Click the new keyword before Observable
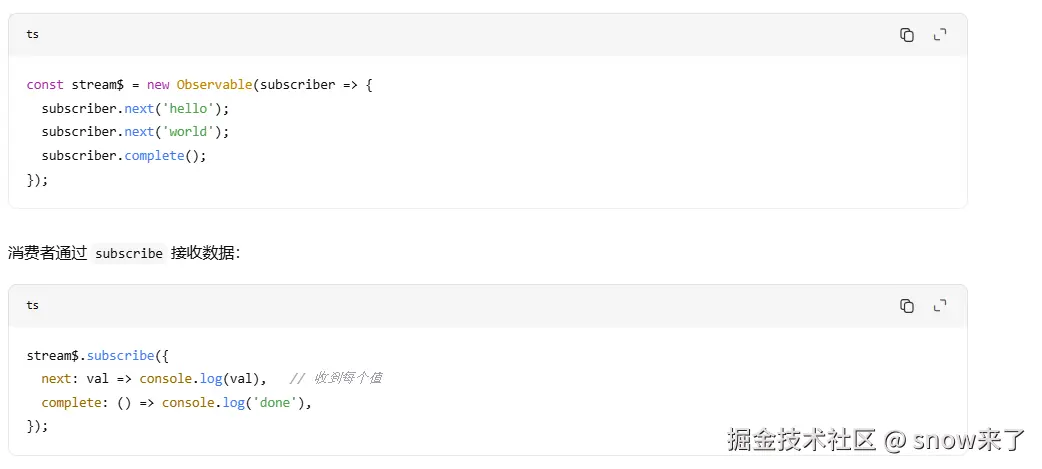 click(x=158, y=85)
